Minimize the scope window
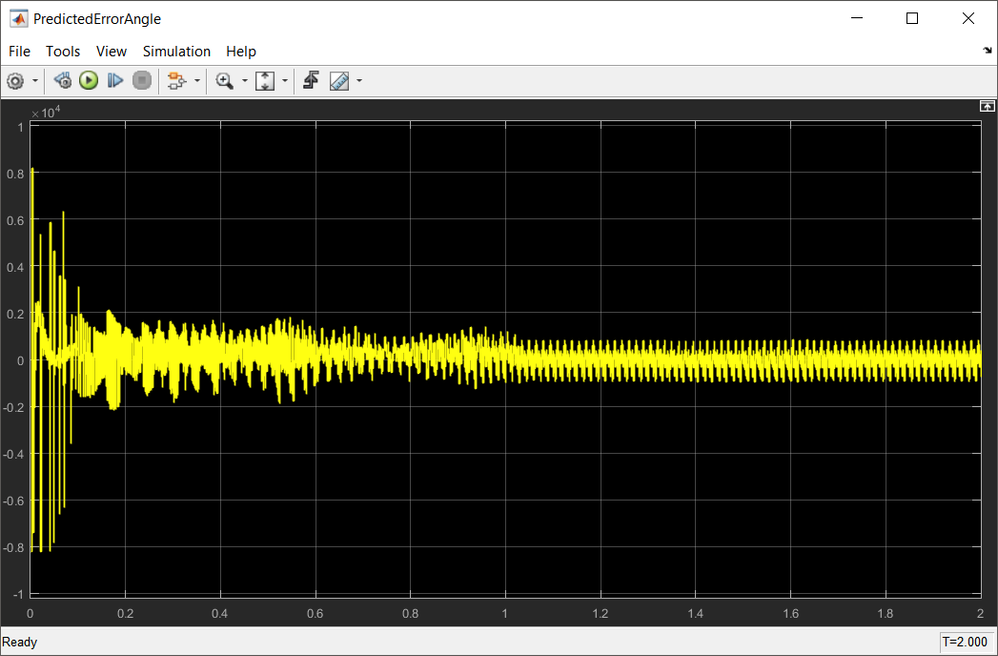 857,18
